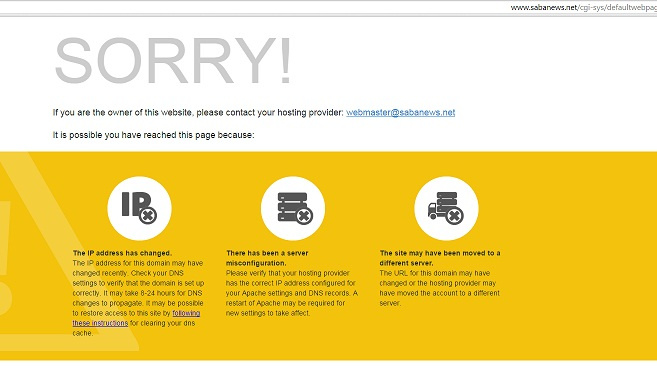Click the IP address changed icon
Image resolution: width=657 pixels, height=376 pixels.
139,208
